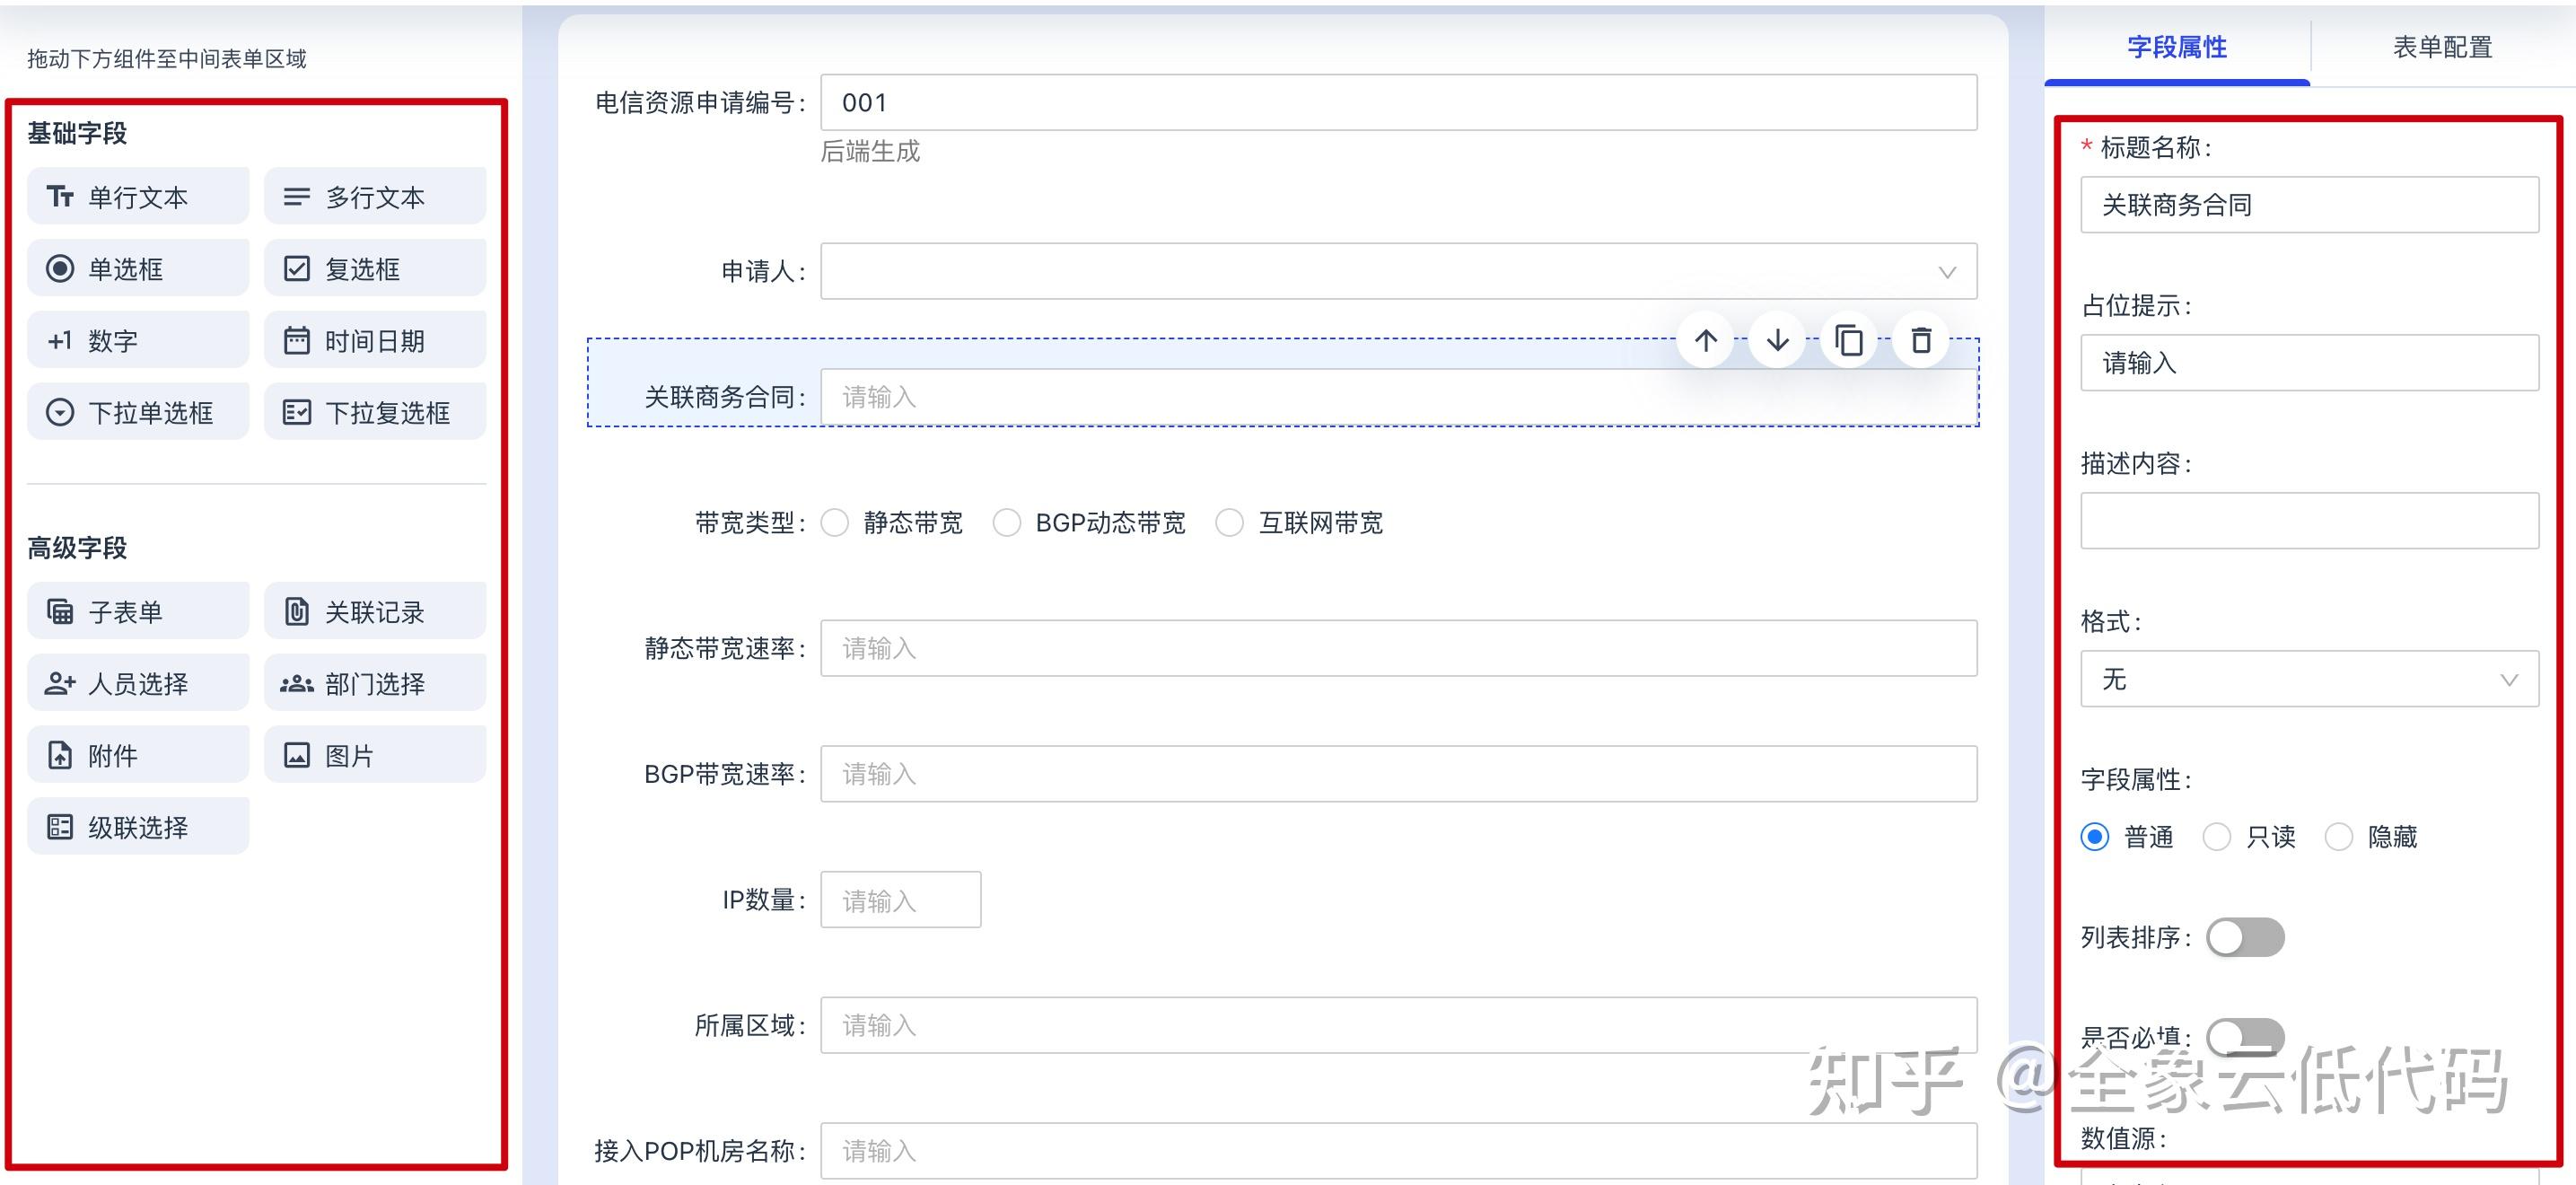Select the 下拉单选框 dropdown component

click(138, 412)
